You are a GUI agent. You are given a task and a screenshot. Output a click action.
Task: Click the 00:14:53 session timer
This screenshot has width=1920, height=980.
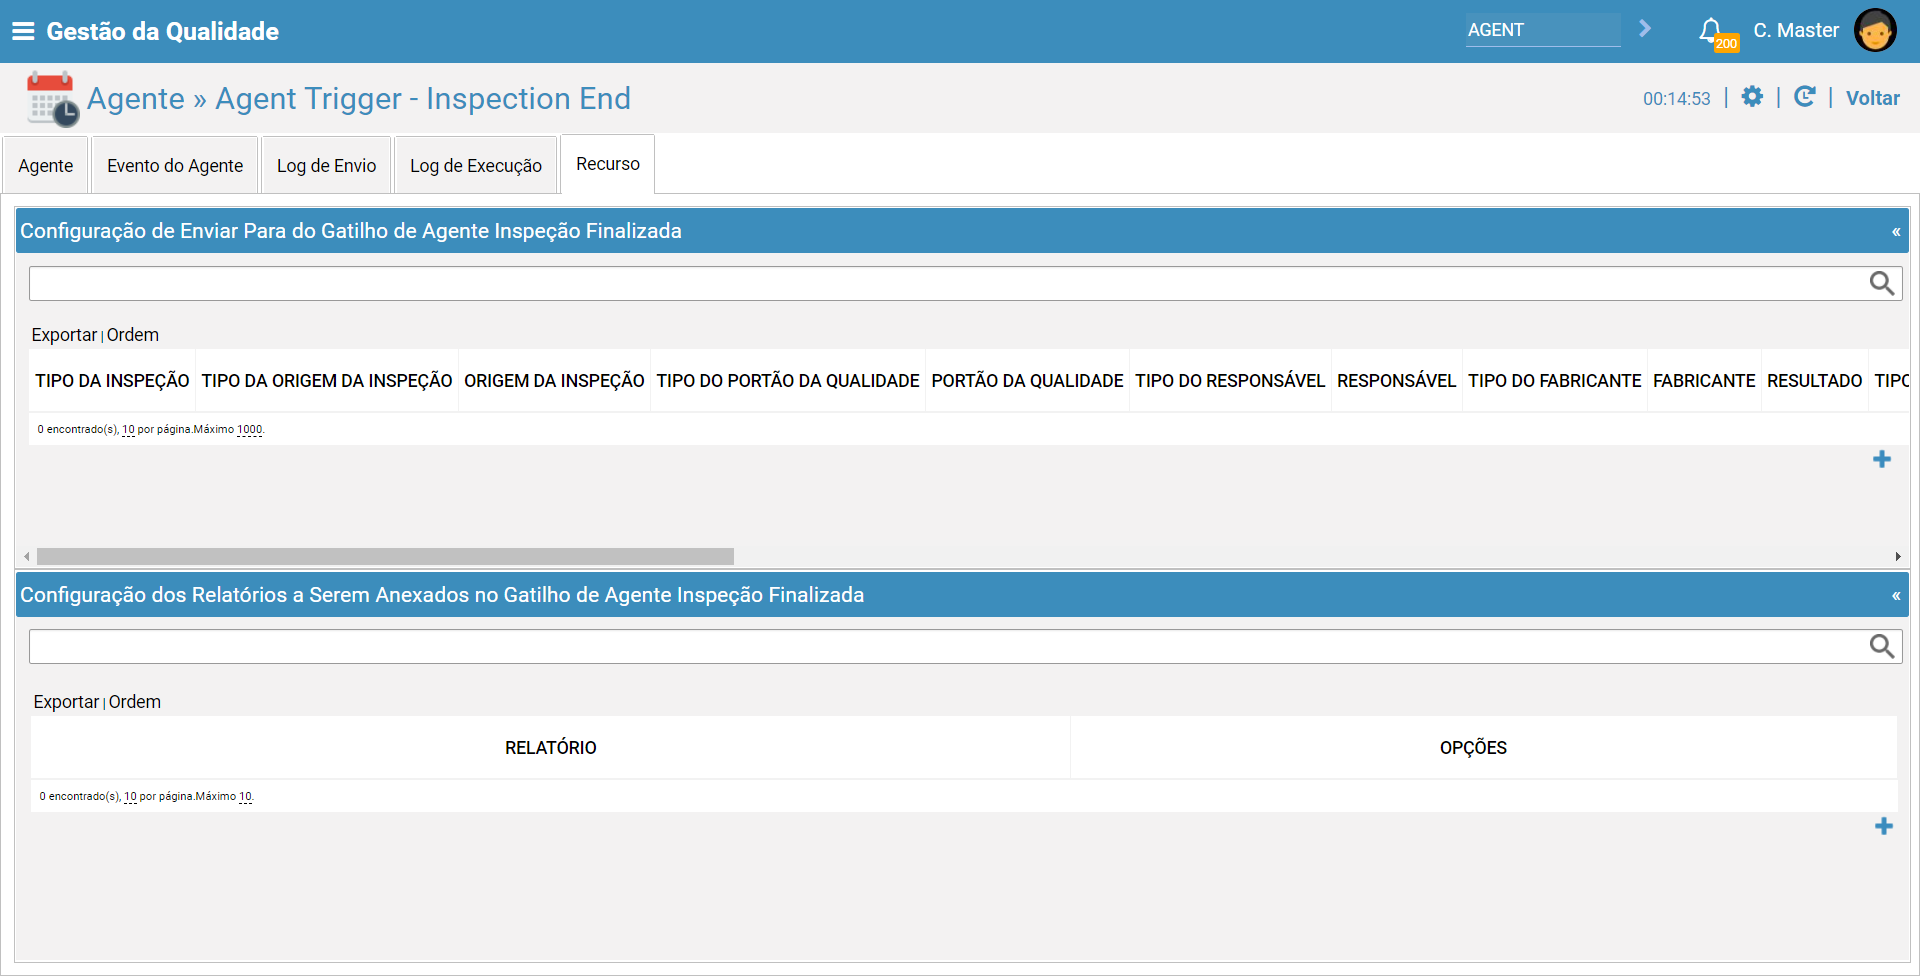click(x=1676, y=98)
